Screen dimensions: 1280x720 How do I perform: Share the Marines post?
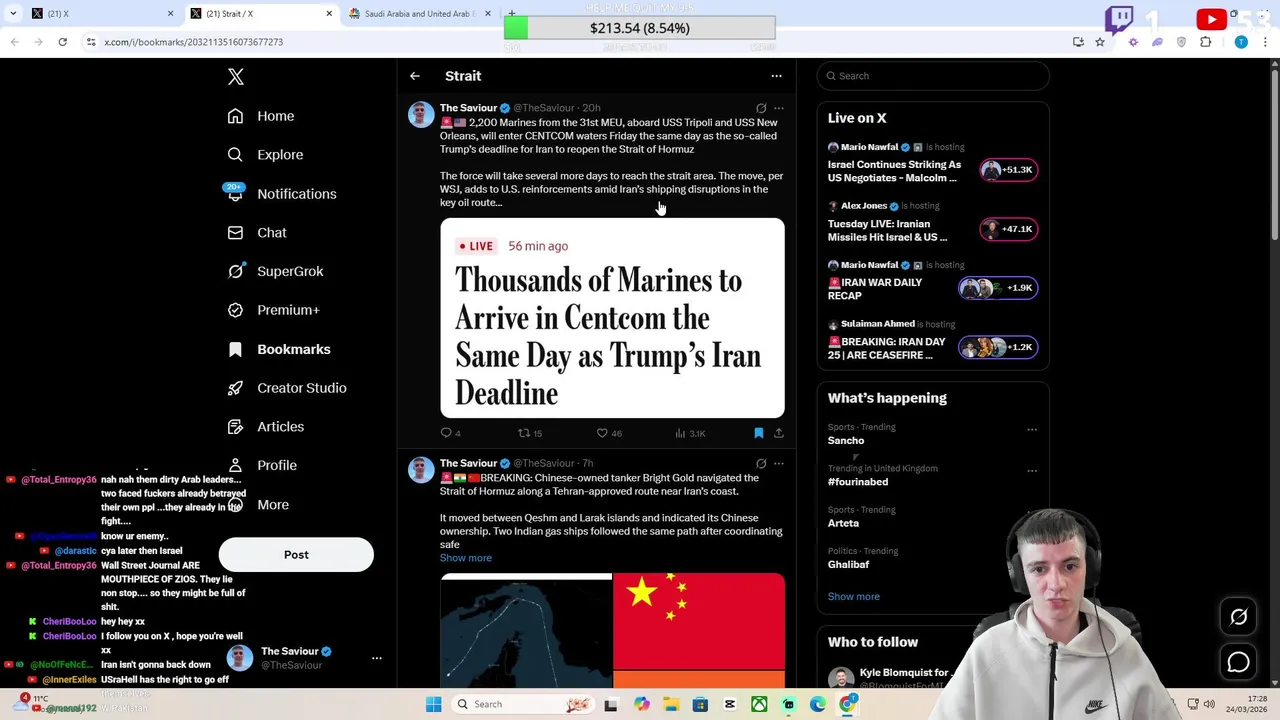point(779,433)
